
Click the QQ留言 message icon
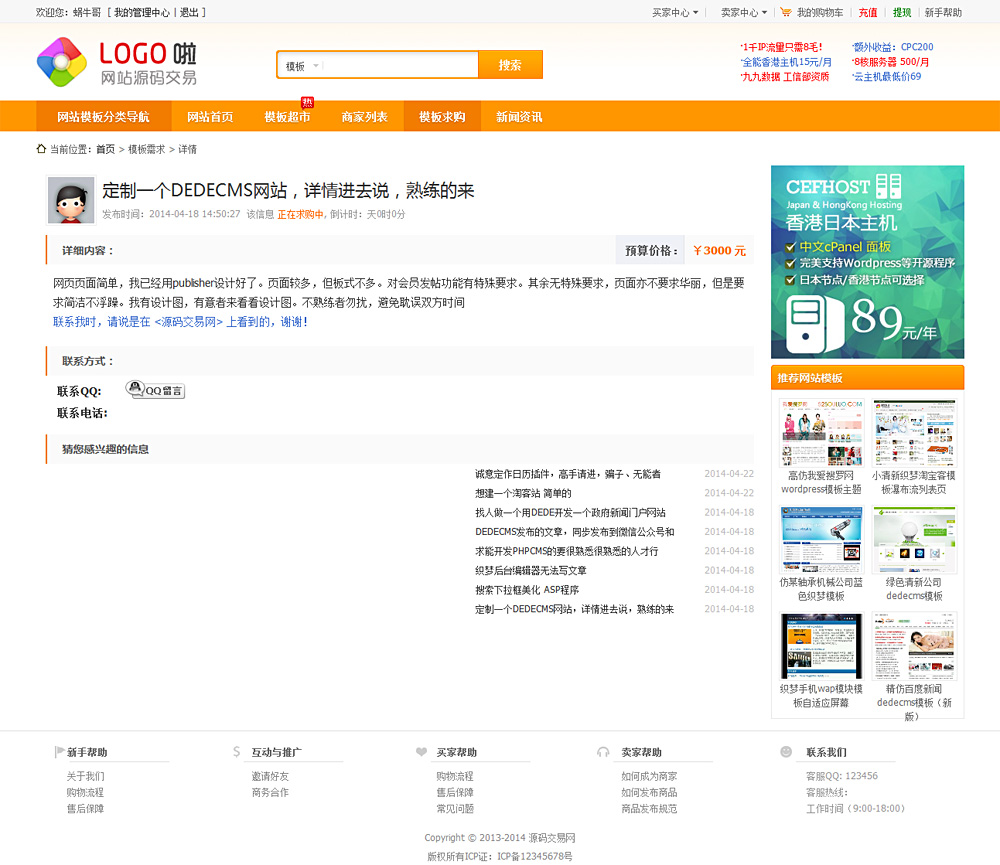155,390
